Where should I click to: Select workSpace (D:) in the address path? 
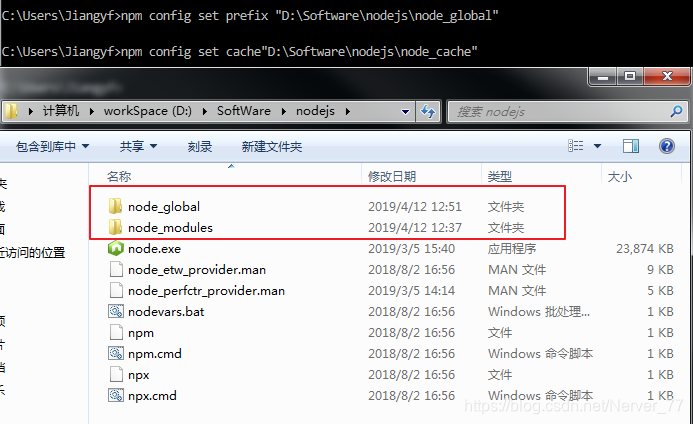pos(148,111)
